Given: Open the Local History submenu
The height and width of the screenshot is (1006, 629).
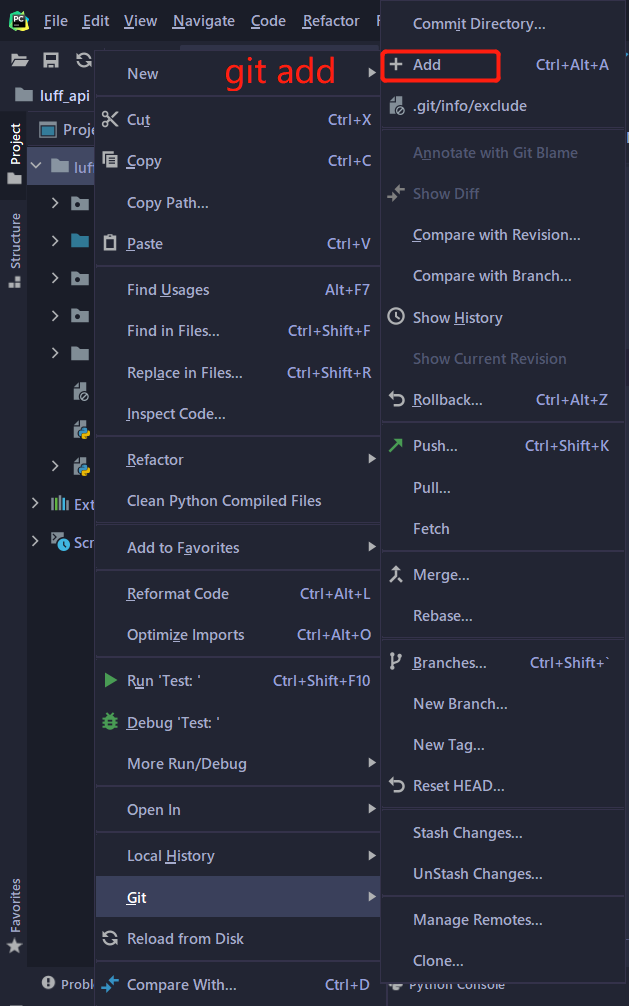Looking at the screenshot, I should click(x=237, y=856).
